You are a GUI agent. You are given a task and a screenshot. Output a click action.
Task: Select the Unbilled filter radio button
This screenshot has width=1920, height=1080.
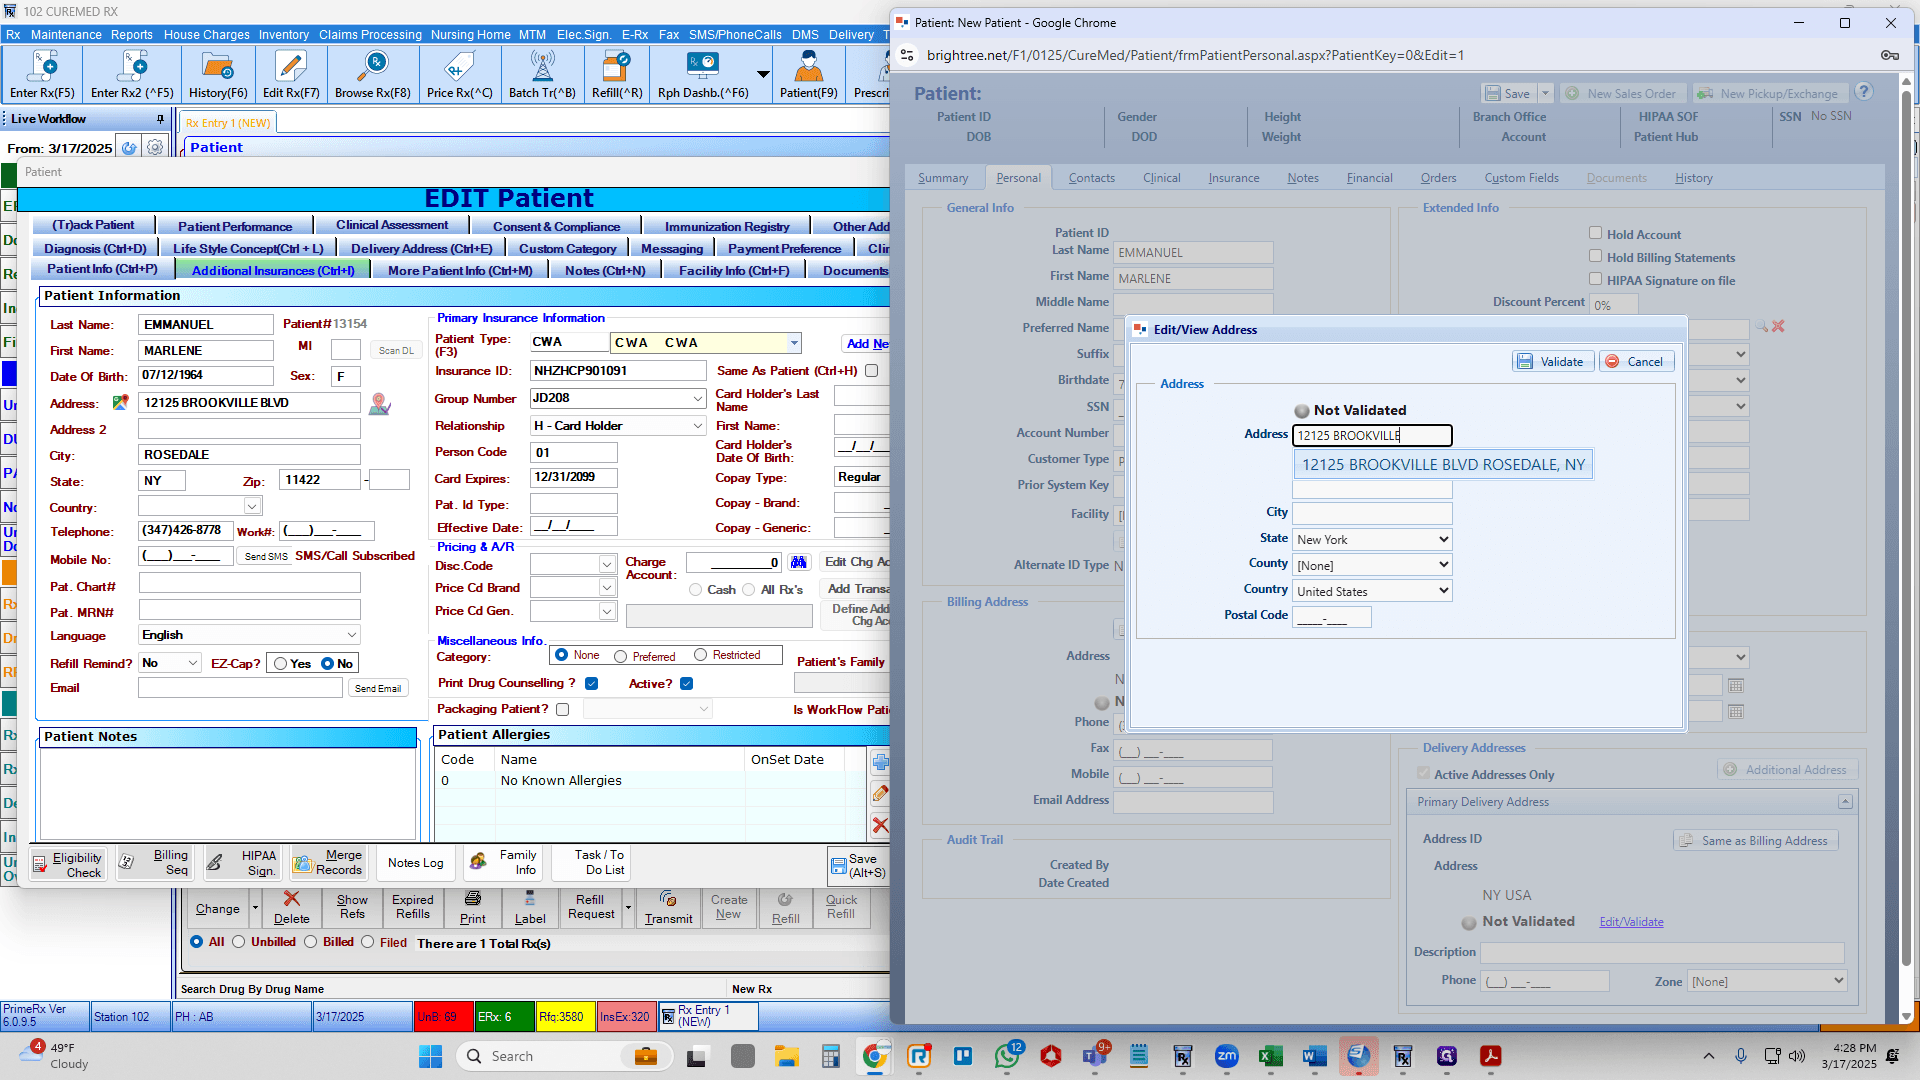[x=238, y=942]
